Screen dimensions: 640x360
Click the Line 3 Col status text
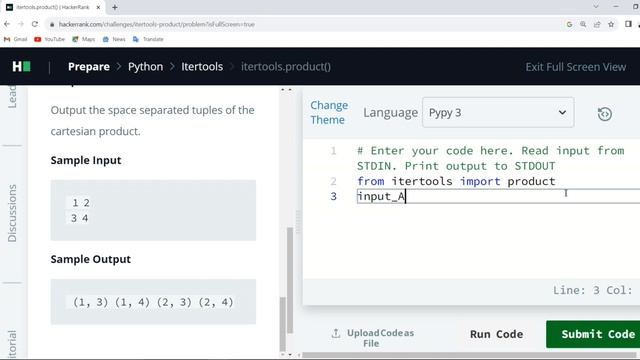click(x=592, y=290)
